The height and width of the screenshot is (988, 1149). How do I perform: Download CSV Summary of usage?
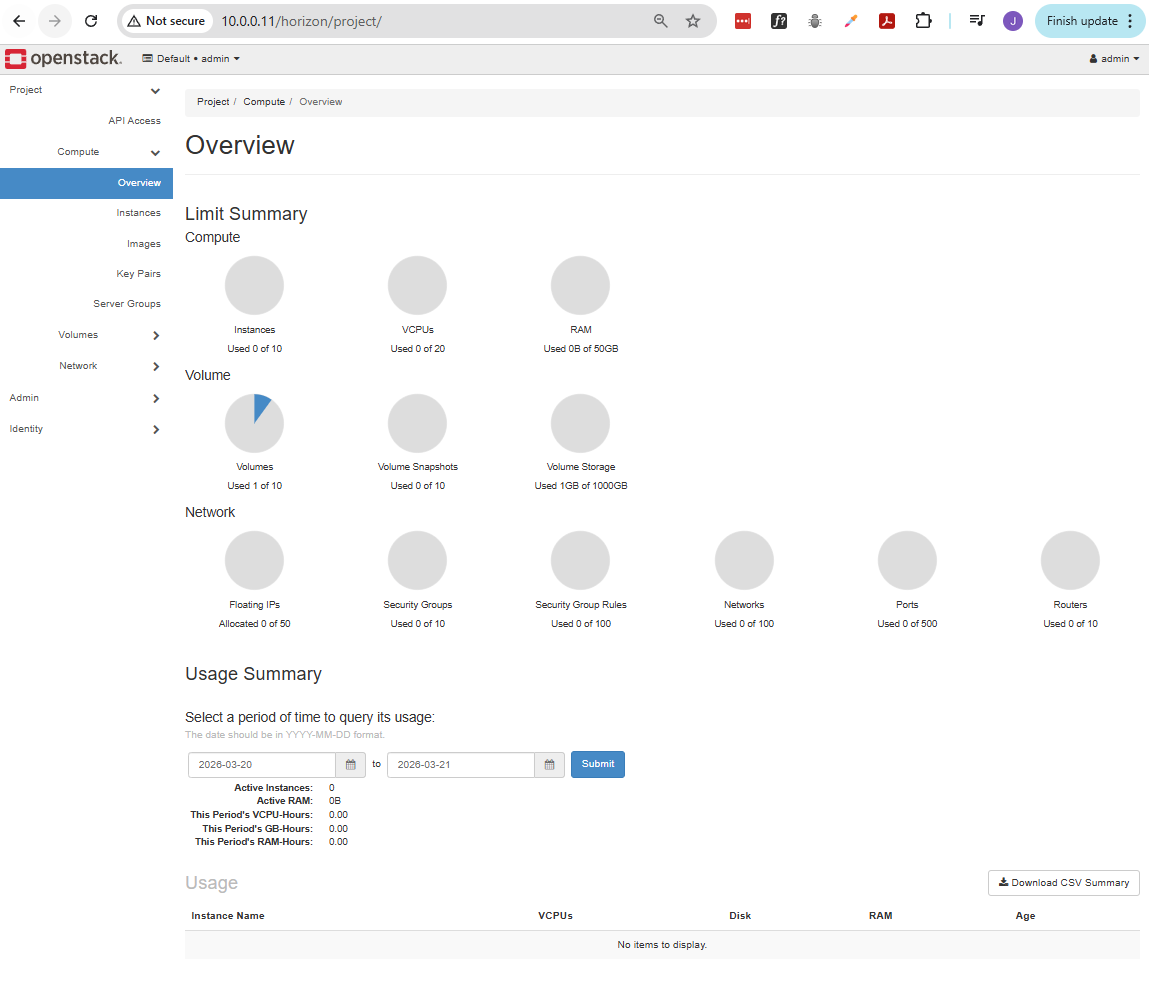(x=1063, y=883)
